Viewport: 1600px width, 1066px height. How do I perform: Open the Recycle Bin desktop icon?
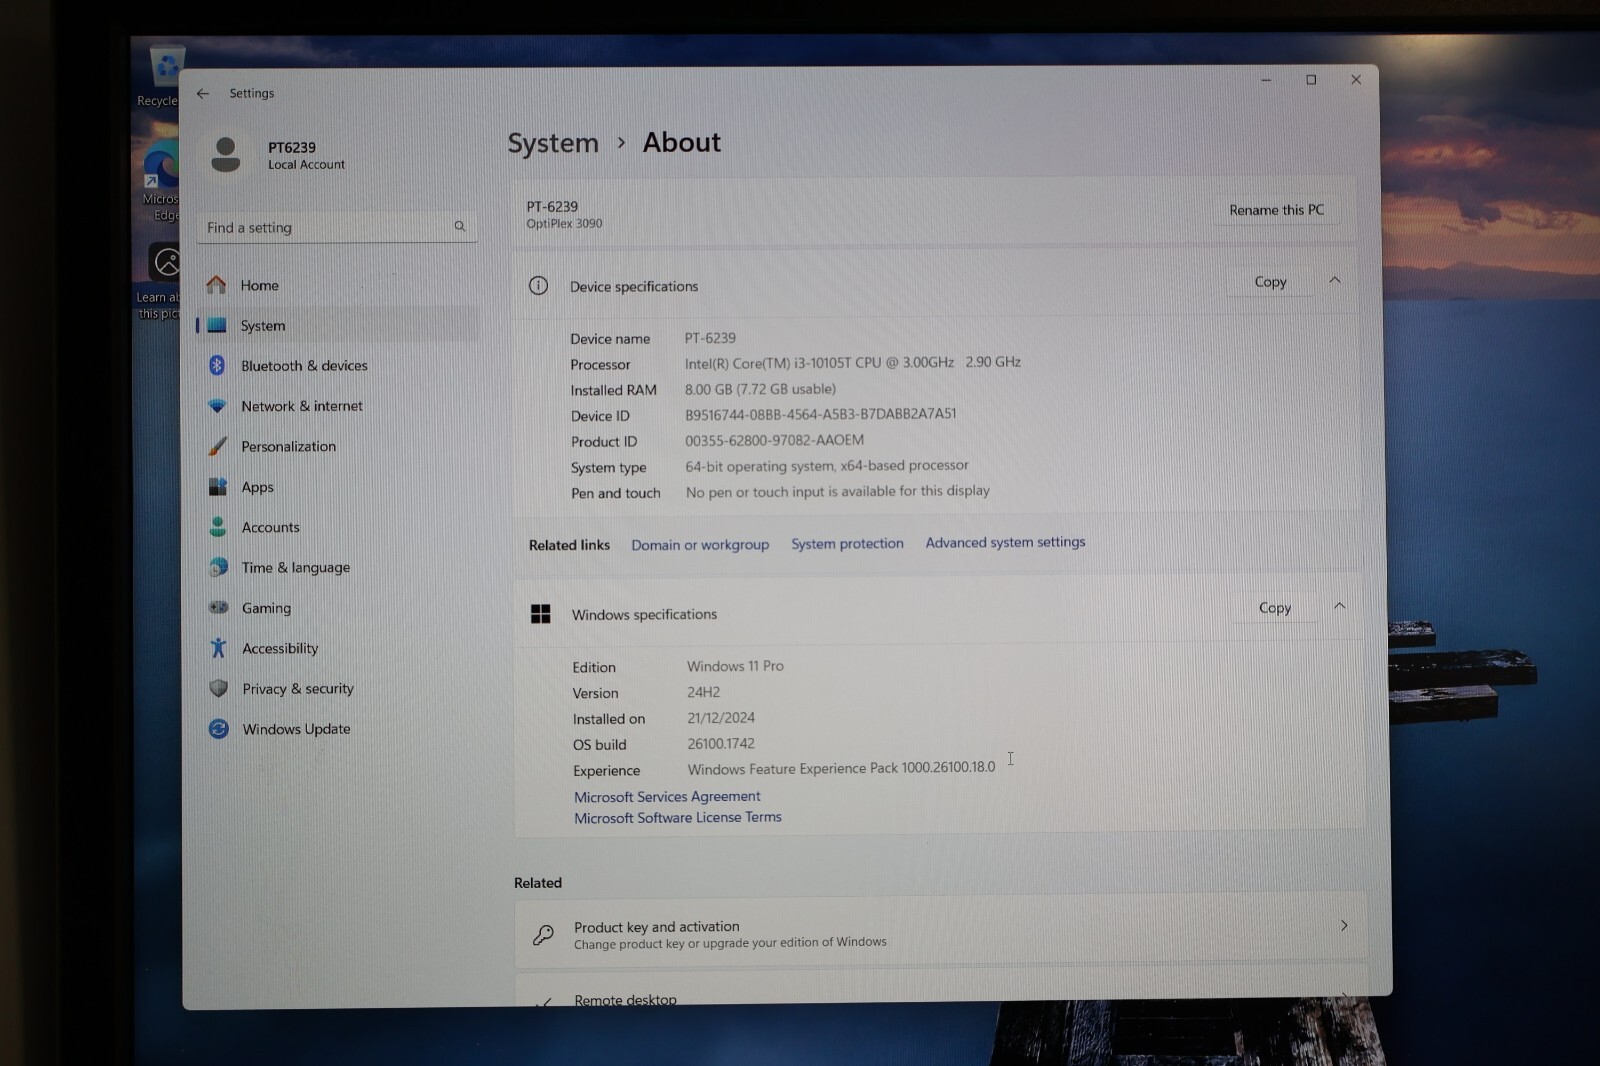click(x=160, y=76)
